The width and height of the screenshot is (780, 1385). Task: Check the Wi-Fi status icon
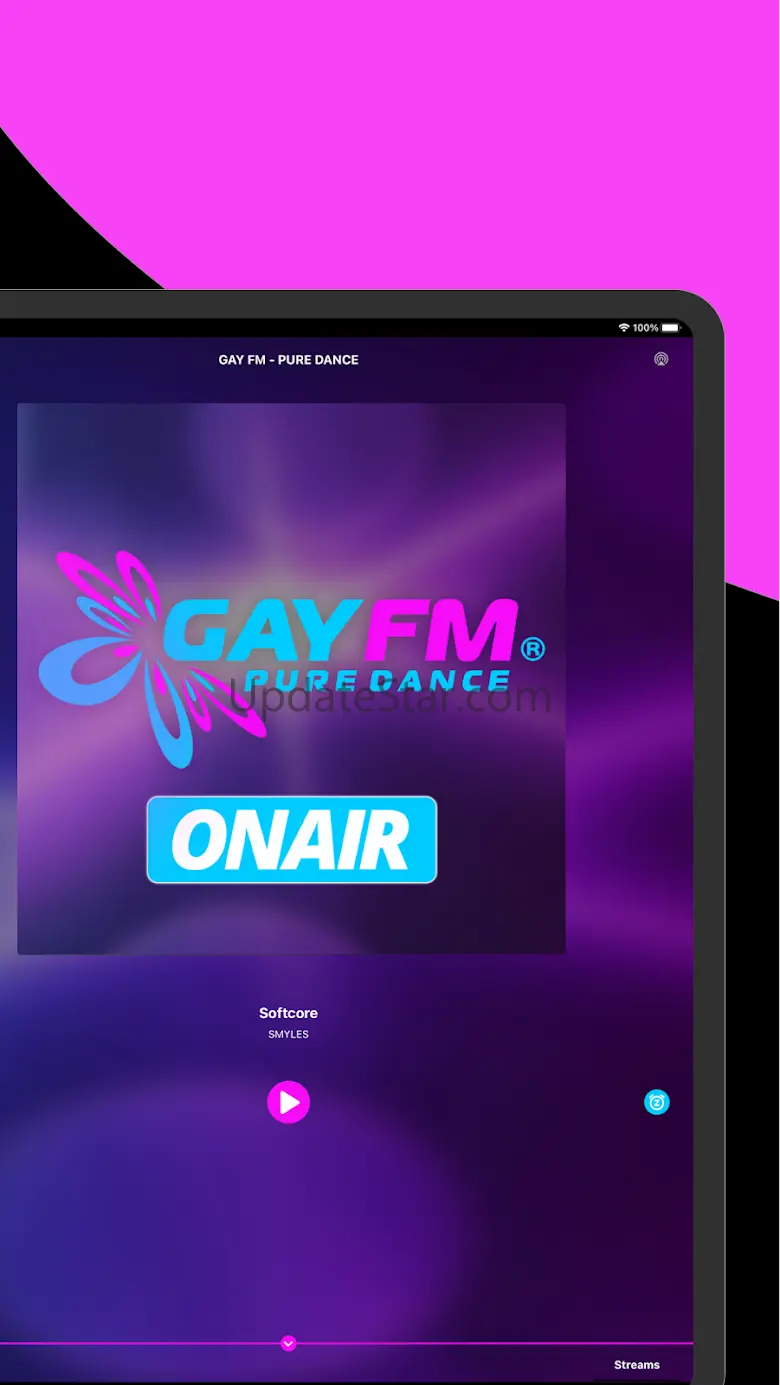point(624,328)
